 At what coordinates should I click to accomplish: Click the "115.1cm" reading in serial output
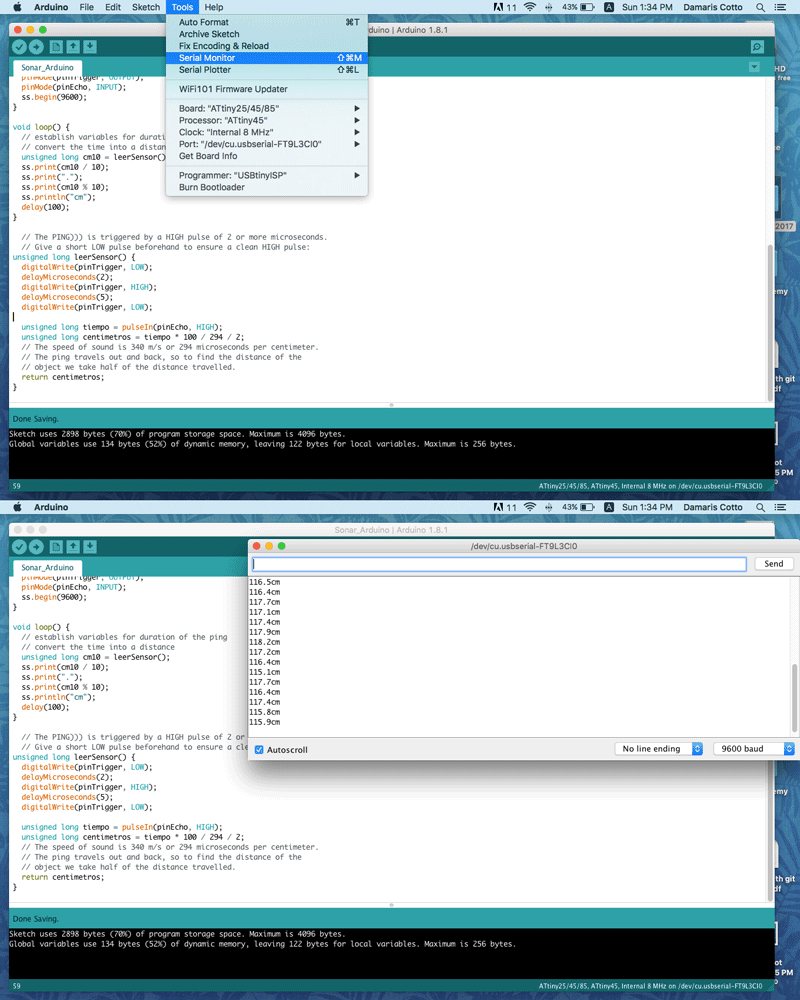[x=265, y=672]
